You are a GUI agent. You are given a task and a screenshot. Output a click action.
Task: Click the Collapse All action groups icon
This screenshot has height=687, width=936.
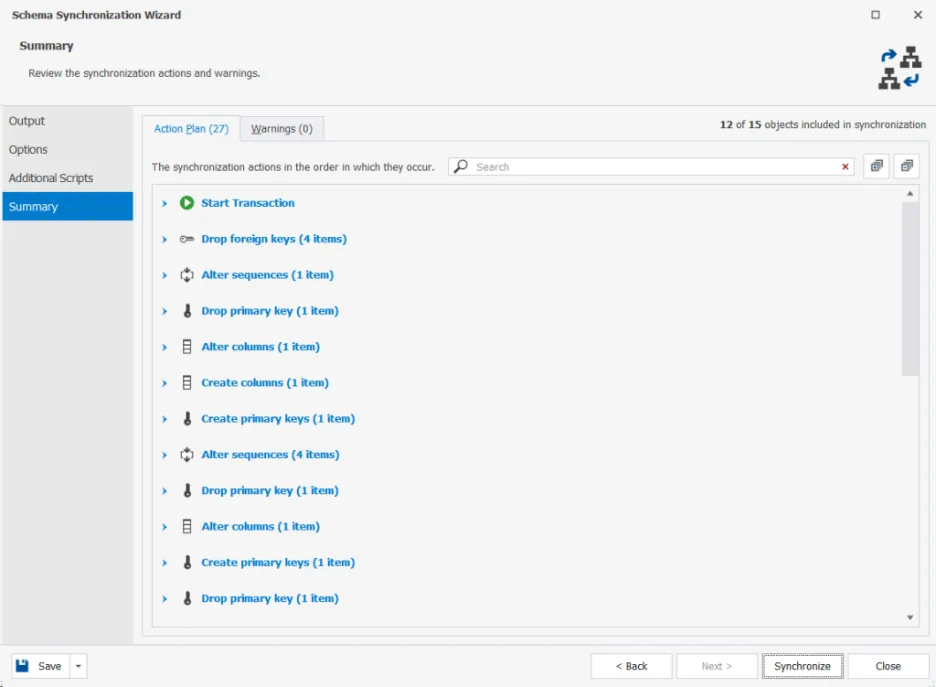tap(907, 166)
